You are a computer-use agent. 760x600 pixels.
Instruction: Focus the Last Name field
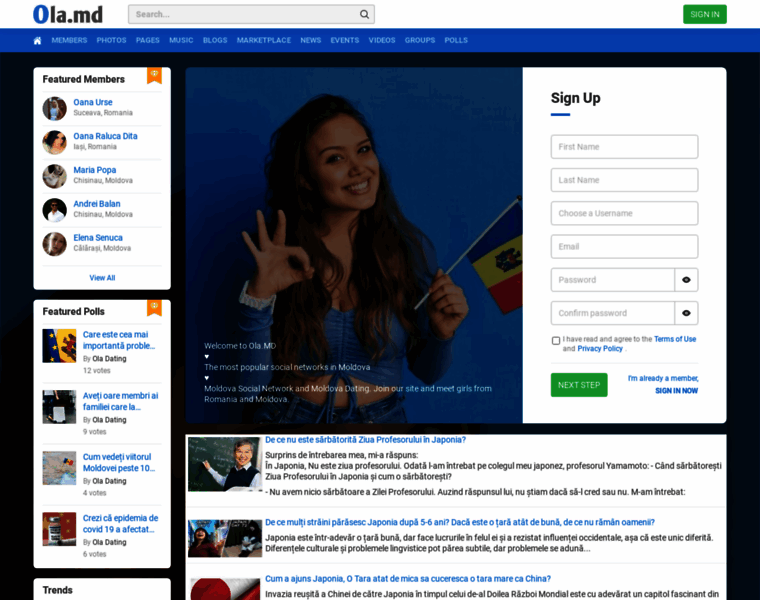[x=624, y=180]
